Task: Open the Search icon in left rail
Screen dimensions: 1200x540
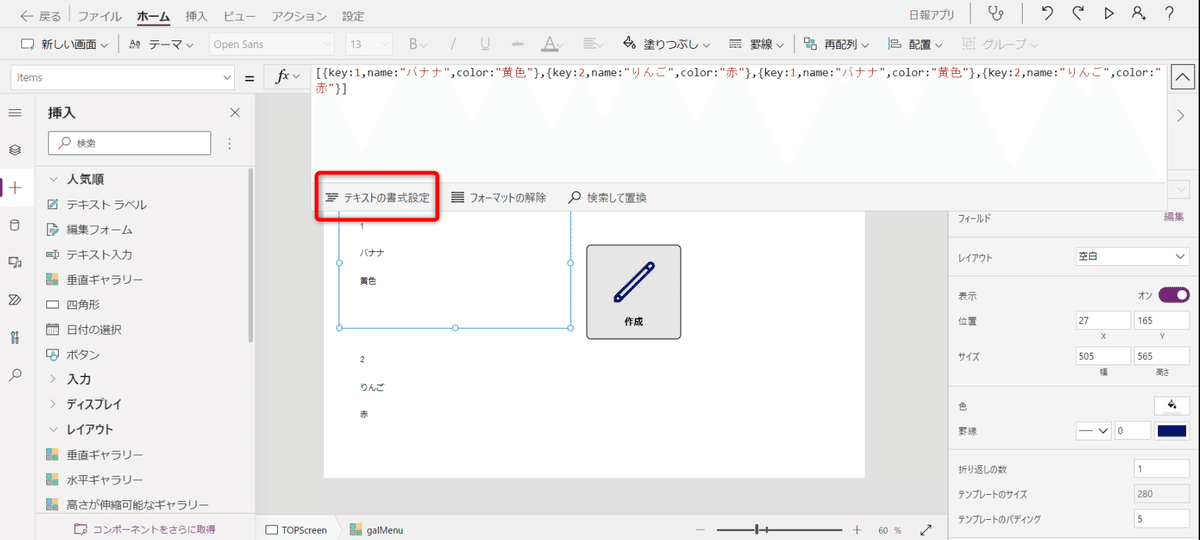Action: pos(15,375)
